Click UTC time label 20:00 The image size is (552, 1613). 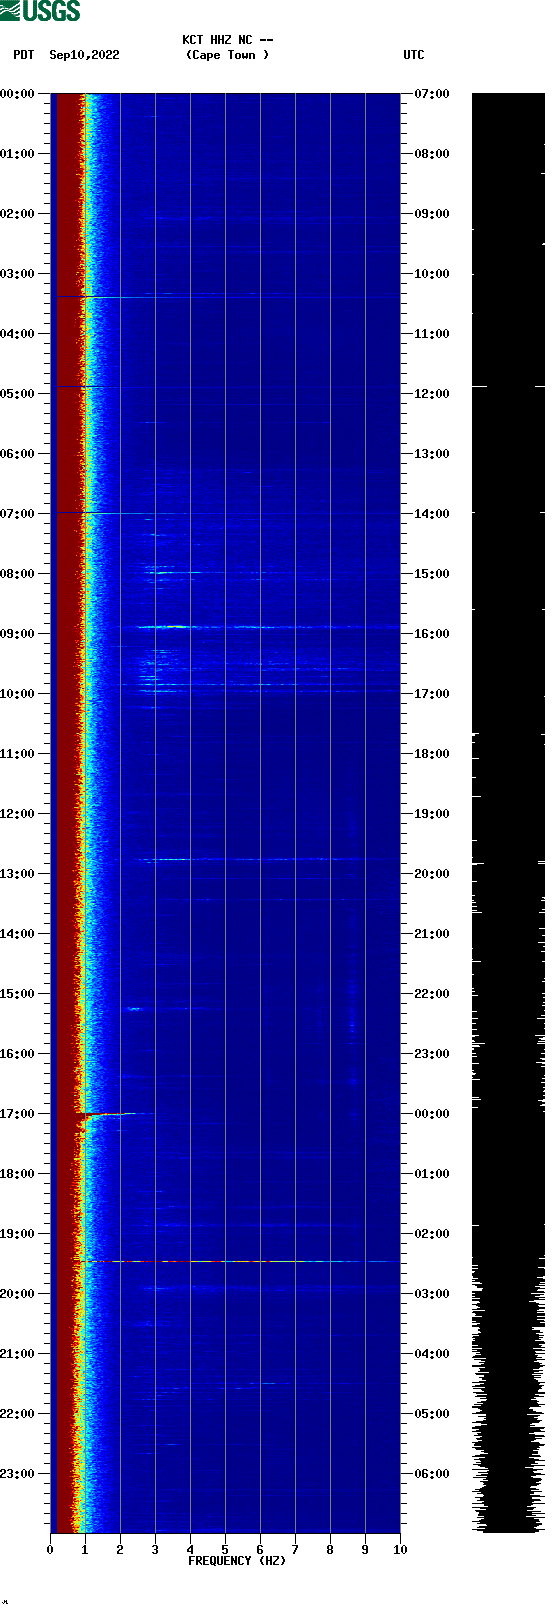[x=432, y=874]
